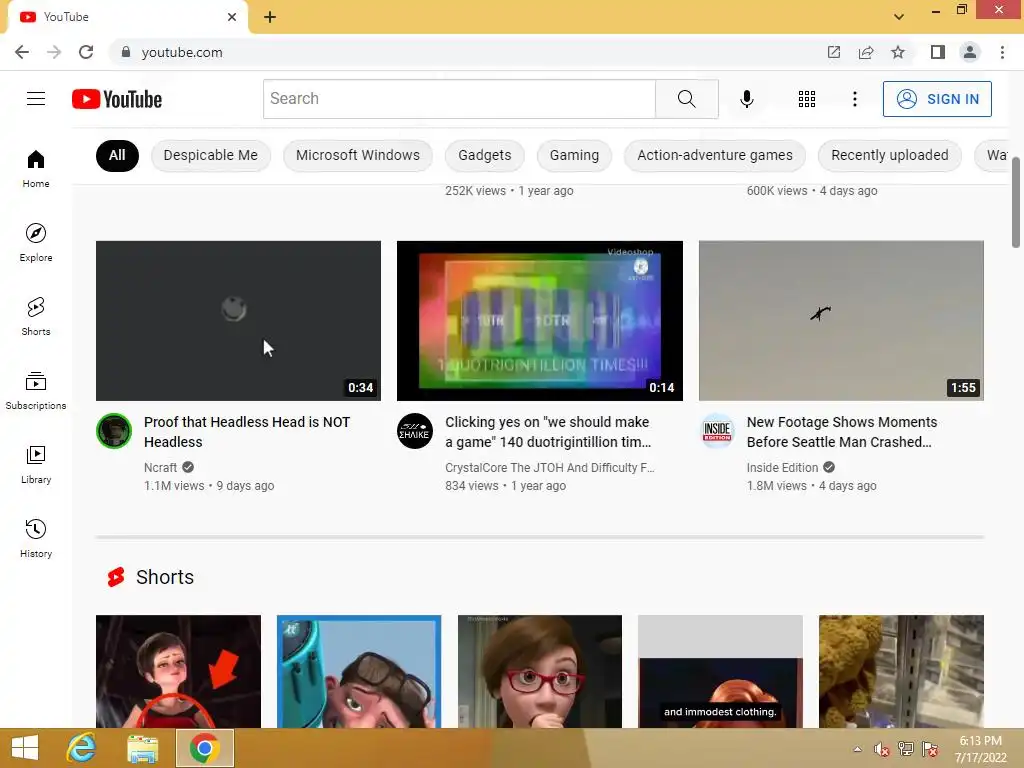The width and height of the screenshot is (1024, 768).
Task: Click the YouTube logo
Action: click(x=117, y=99)
